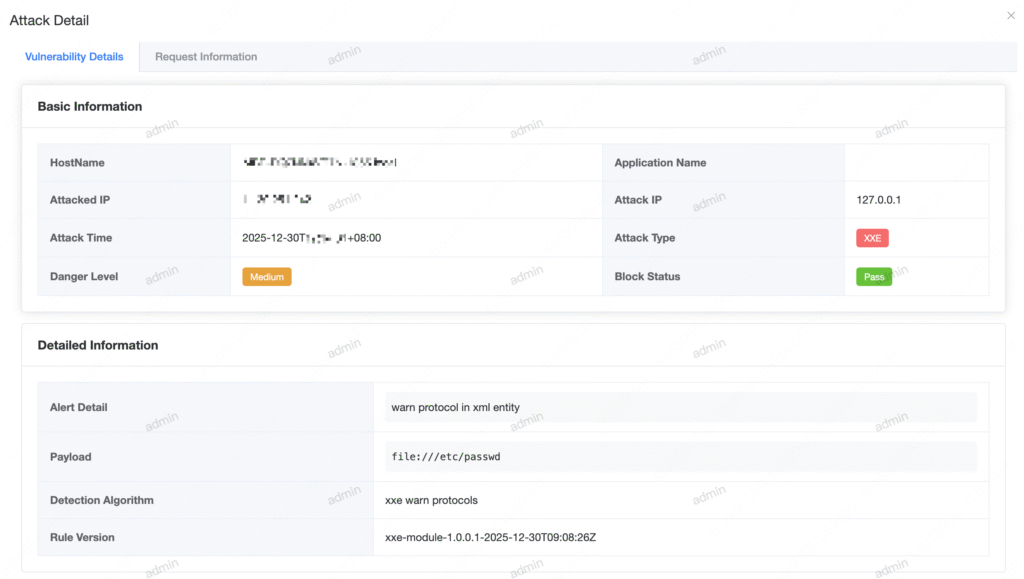
Task: Click the xxe-module rule version text
Action: (490, 537)
